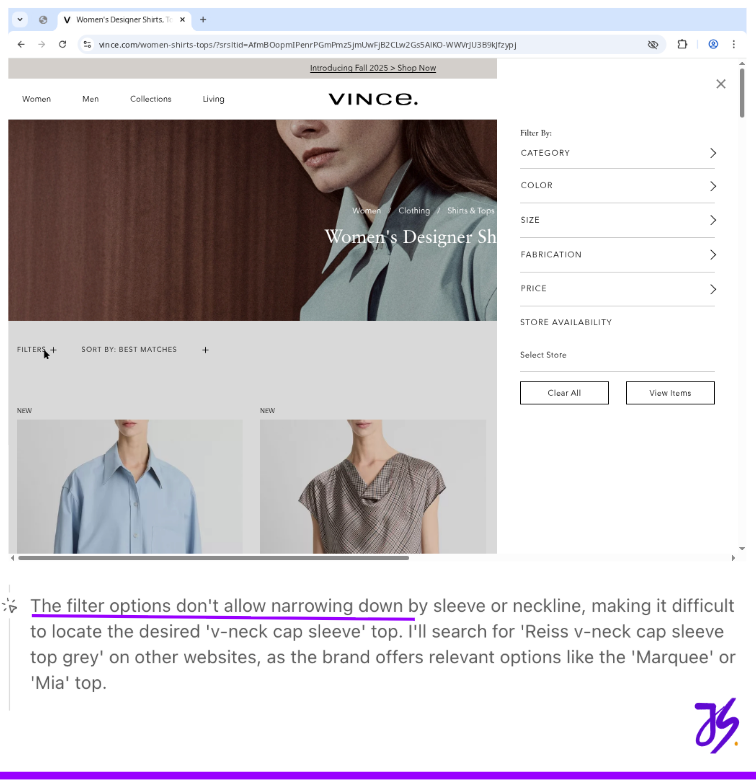The image size is (756, 780).
Task: Click the browser reload icon
Action: tap(62, 45)
